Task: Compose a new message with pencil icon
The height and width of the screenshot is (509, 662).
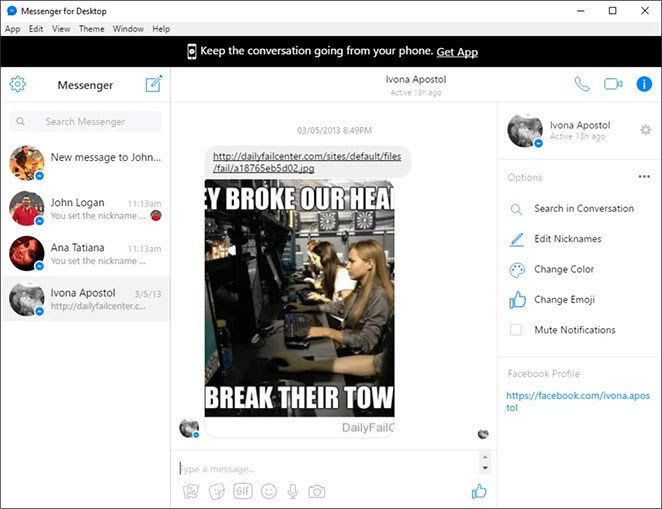Action: [154, 84]
